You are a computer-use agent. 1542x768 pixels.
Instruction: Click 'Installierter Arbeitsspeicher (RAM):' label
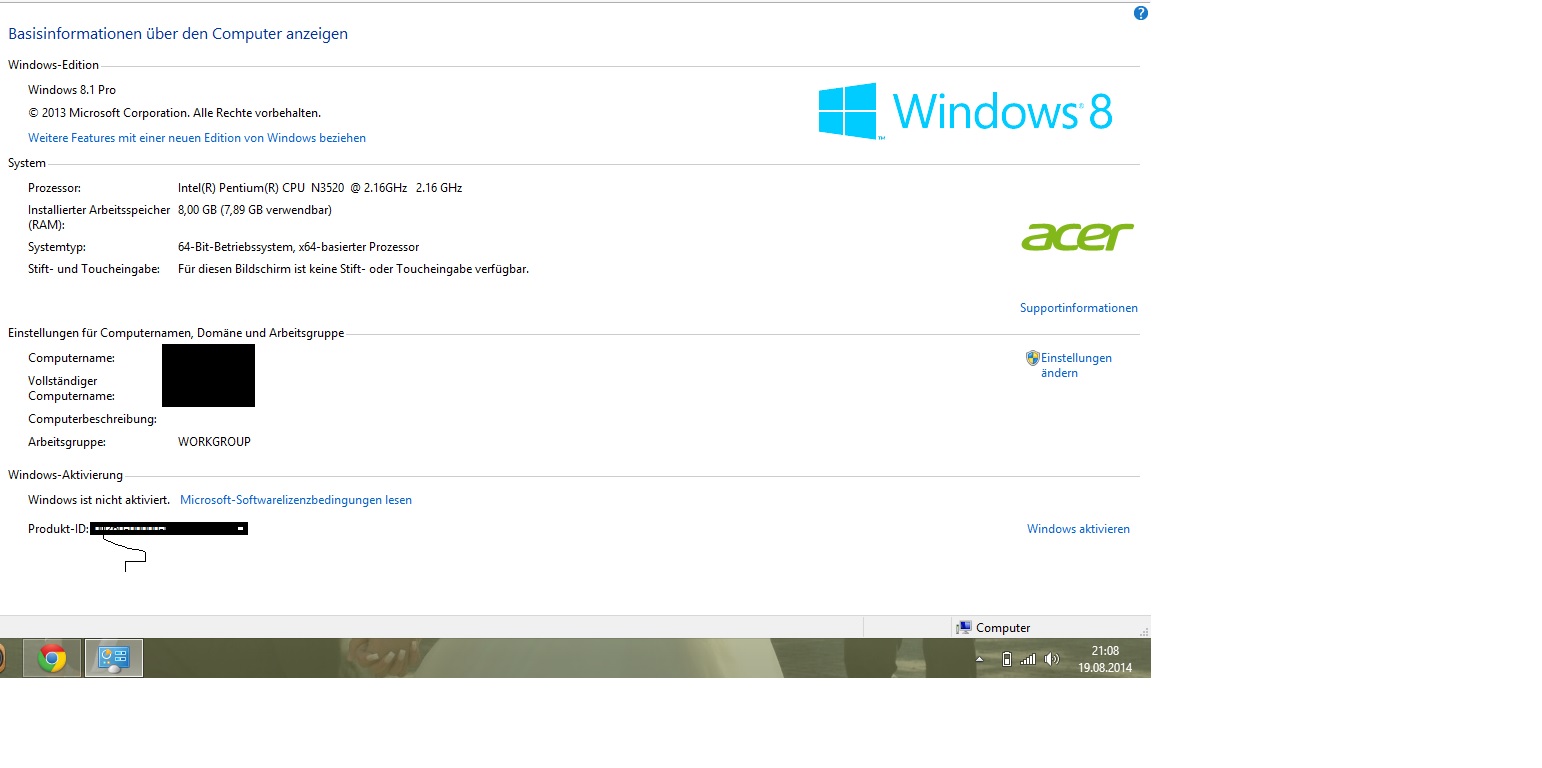pos(98,217)
